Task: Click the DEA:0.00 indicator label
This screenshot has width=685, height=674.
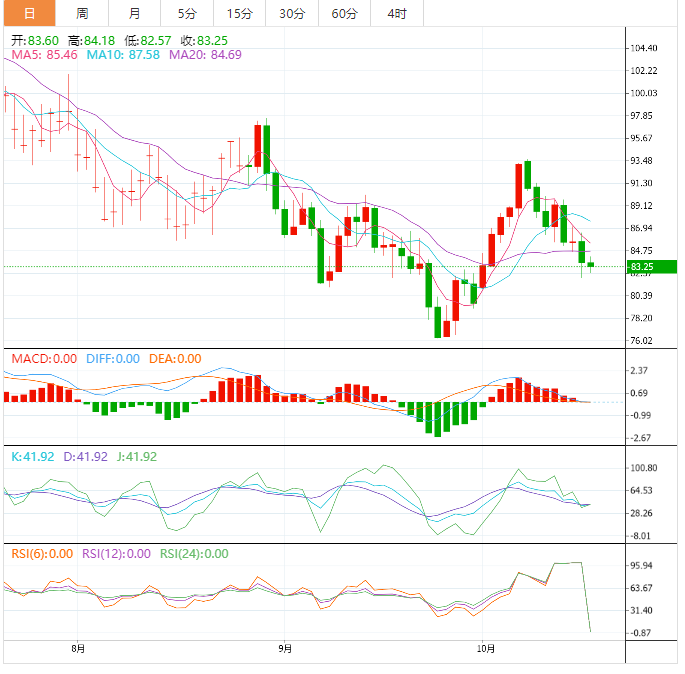Action: pos(175,359)
